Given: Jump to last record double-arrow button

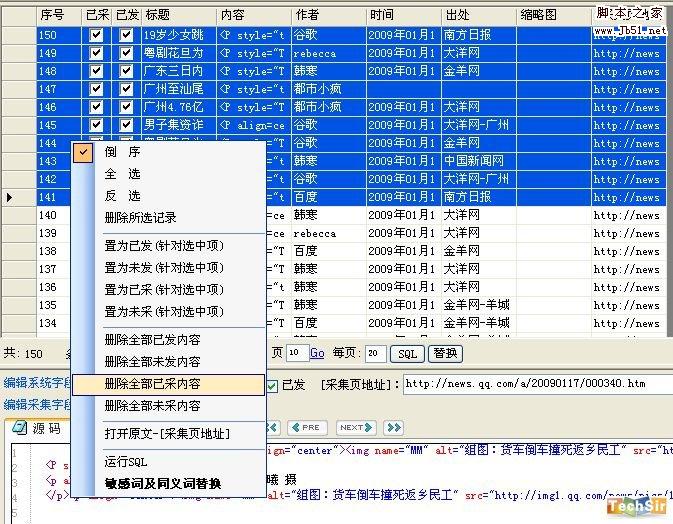Looking at the screenshot, I should pos(393,427).
